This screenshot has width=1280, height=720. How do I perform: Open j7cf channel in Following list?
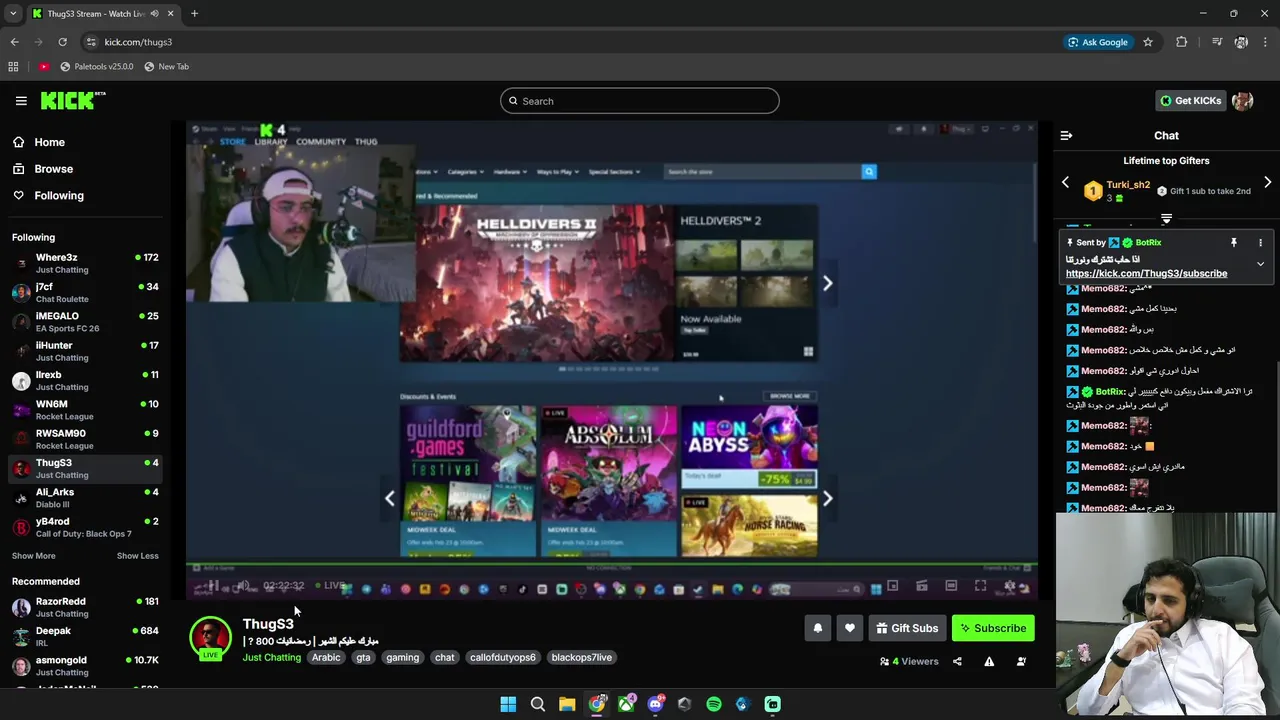[x=85, y=292]
